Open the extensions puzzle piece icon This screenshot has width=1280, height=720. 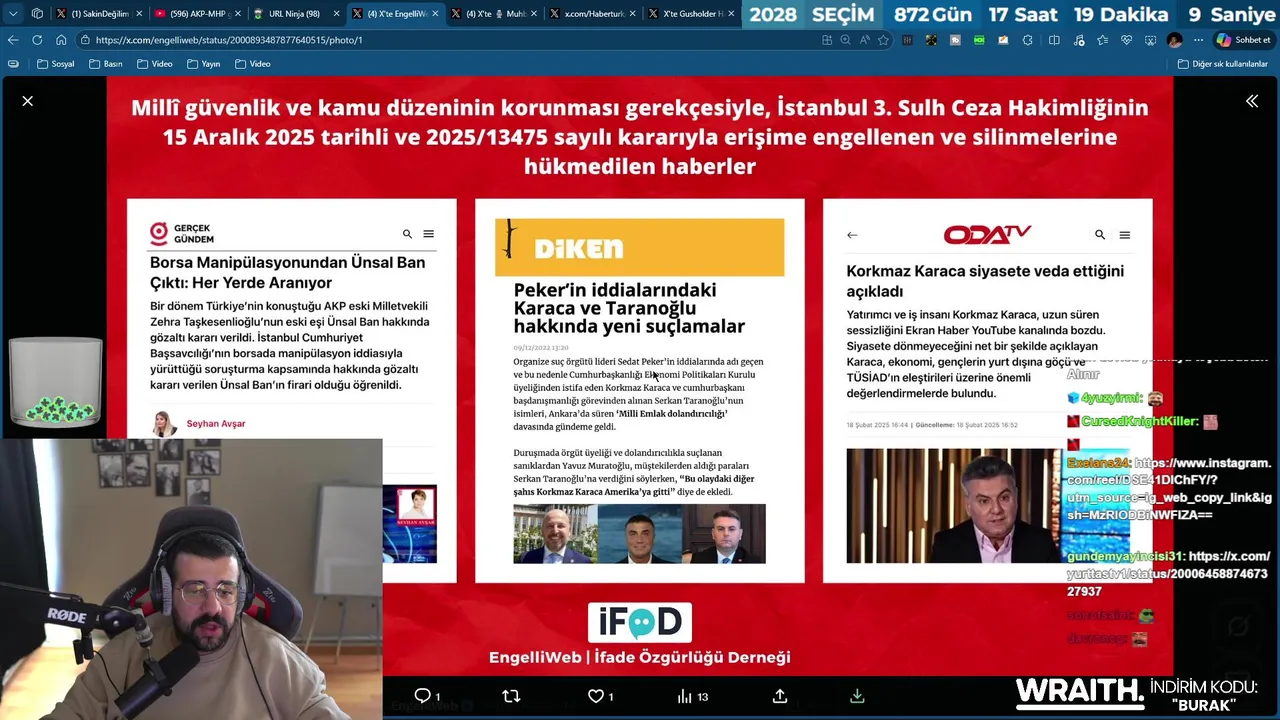[1028, 40]
